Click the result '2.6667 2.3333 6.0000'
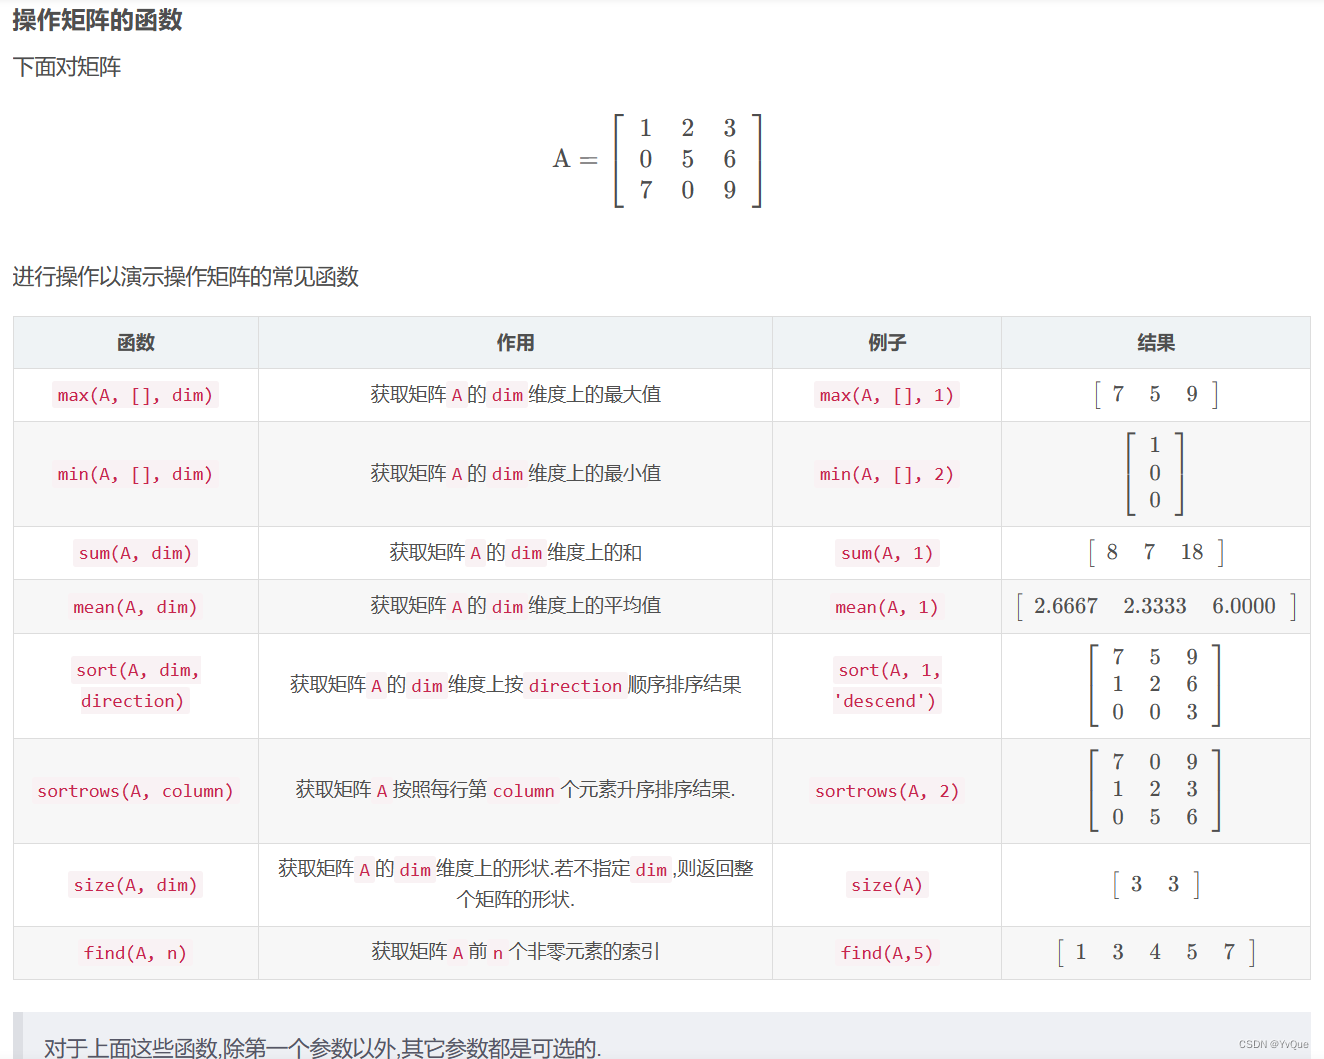This screenshot has width=1324, height=1059. [1156, 607]
